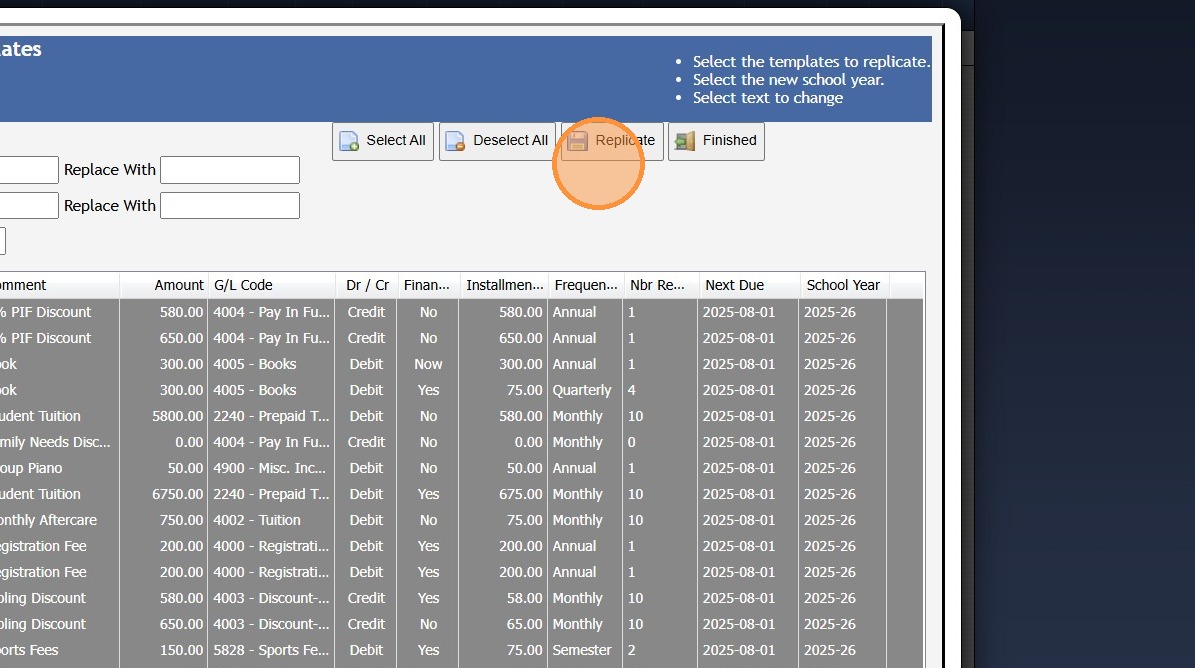Sort by the Dr / Cr column header
This screenshot has width=1195, height=668.
coord(367,285)
